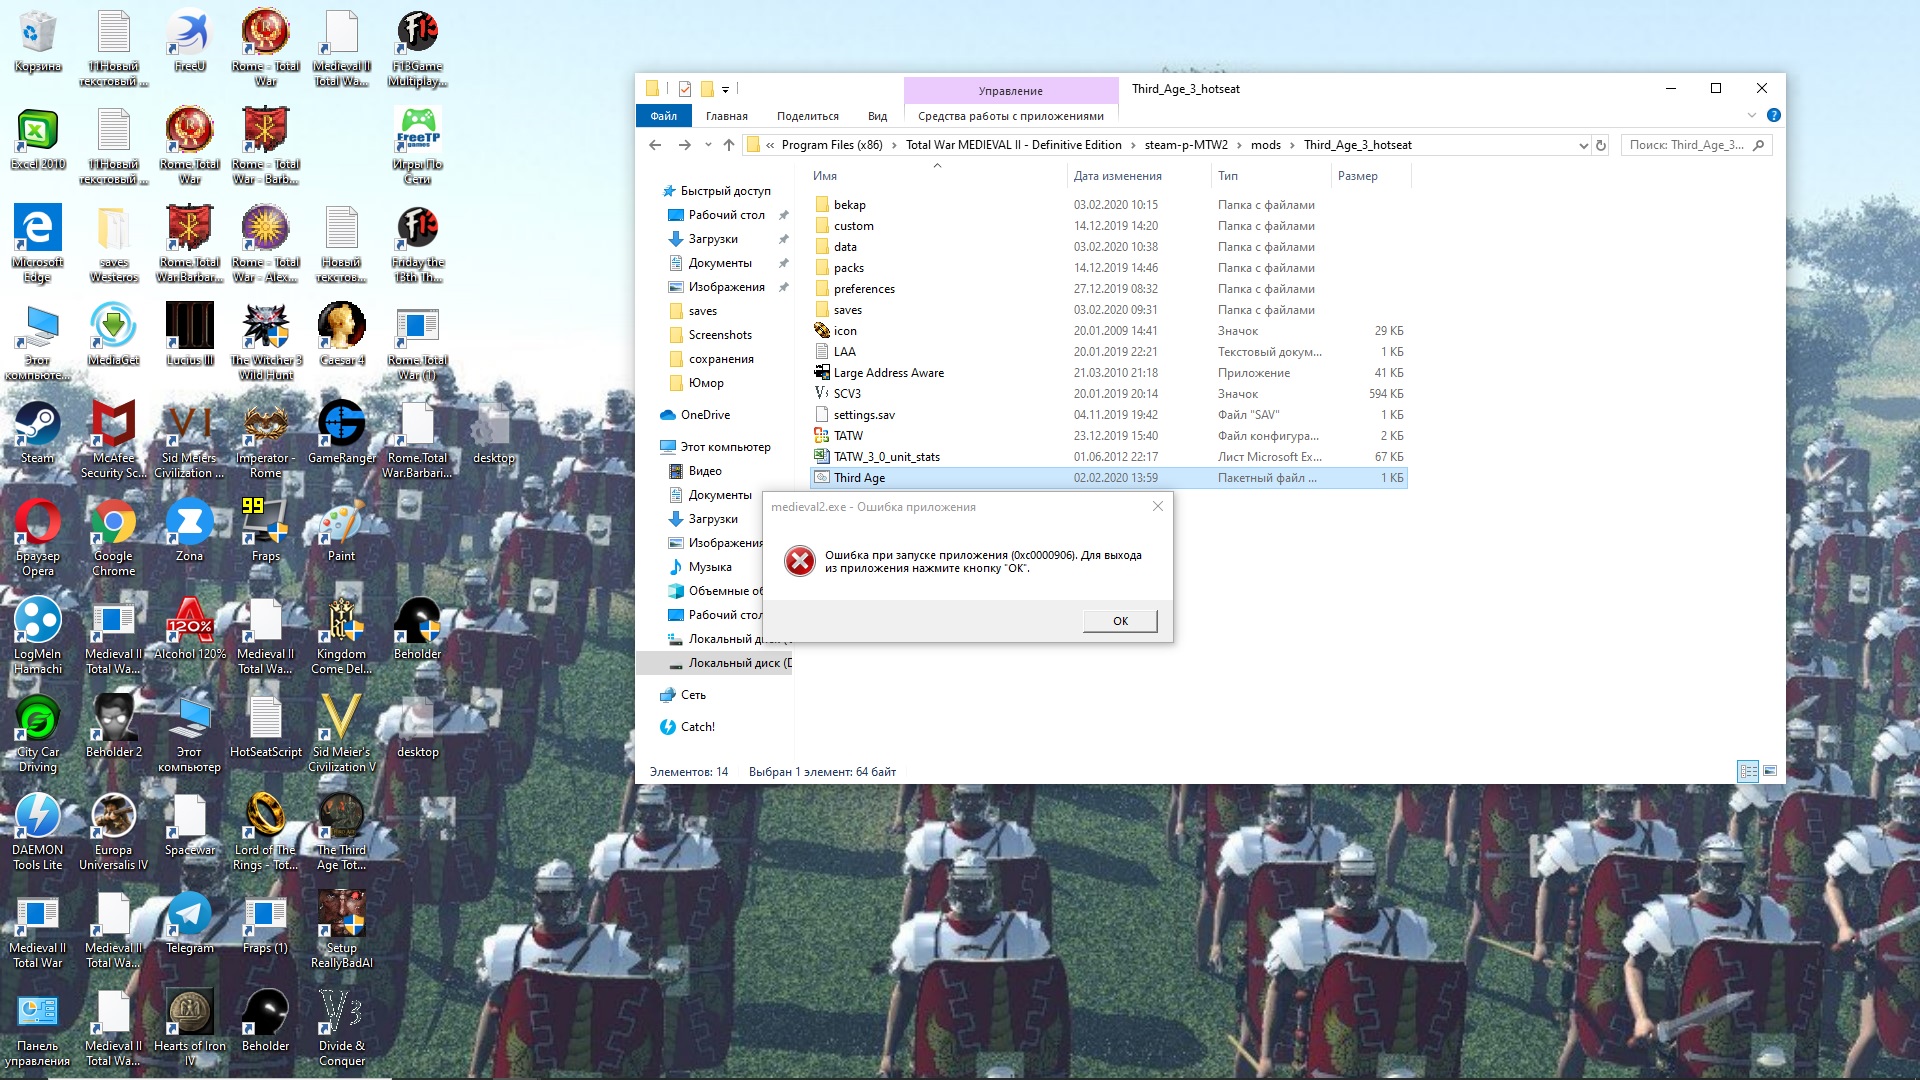Click the Explorer search field

[x=1696, y=145]
